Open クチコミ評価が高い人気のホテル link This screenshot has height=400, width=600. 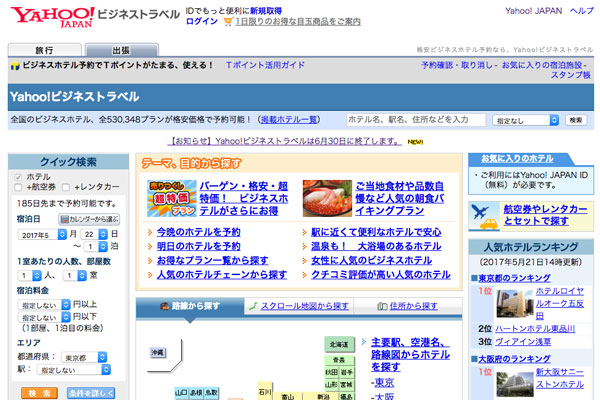tap(381, 274)
